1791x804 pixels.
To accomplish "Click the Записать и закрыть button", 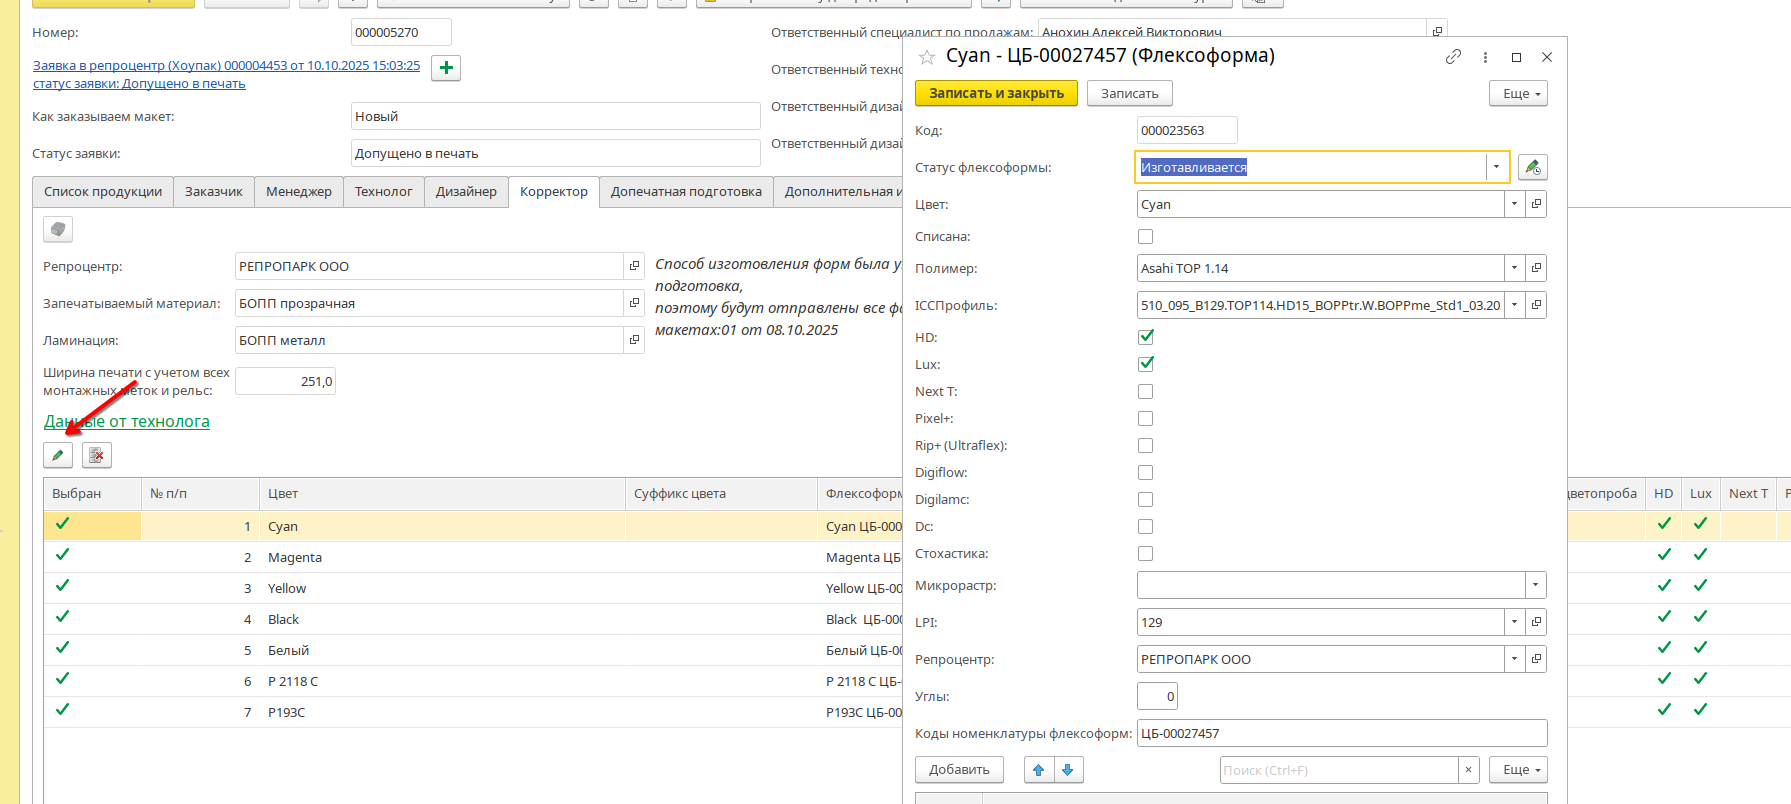I will (996, 93).
